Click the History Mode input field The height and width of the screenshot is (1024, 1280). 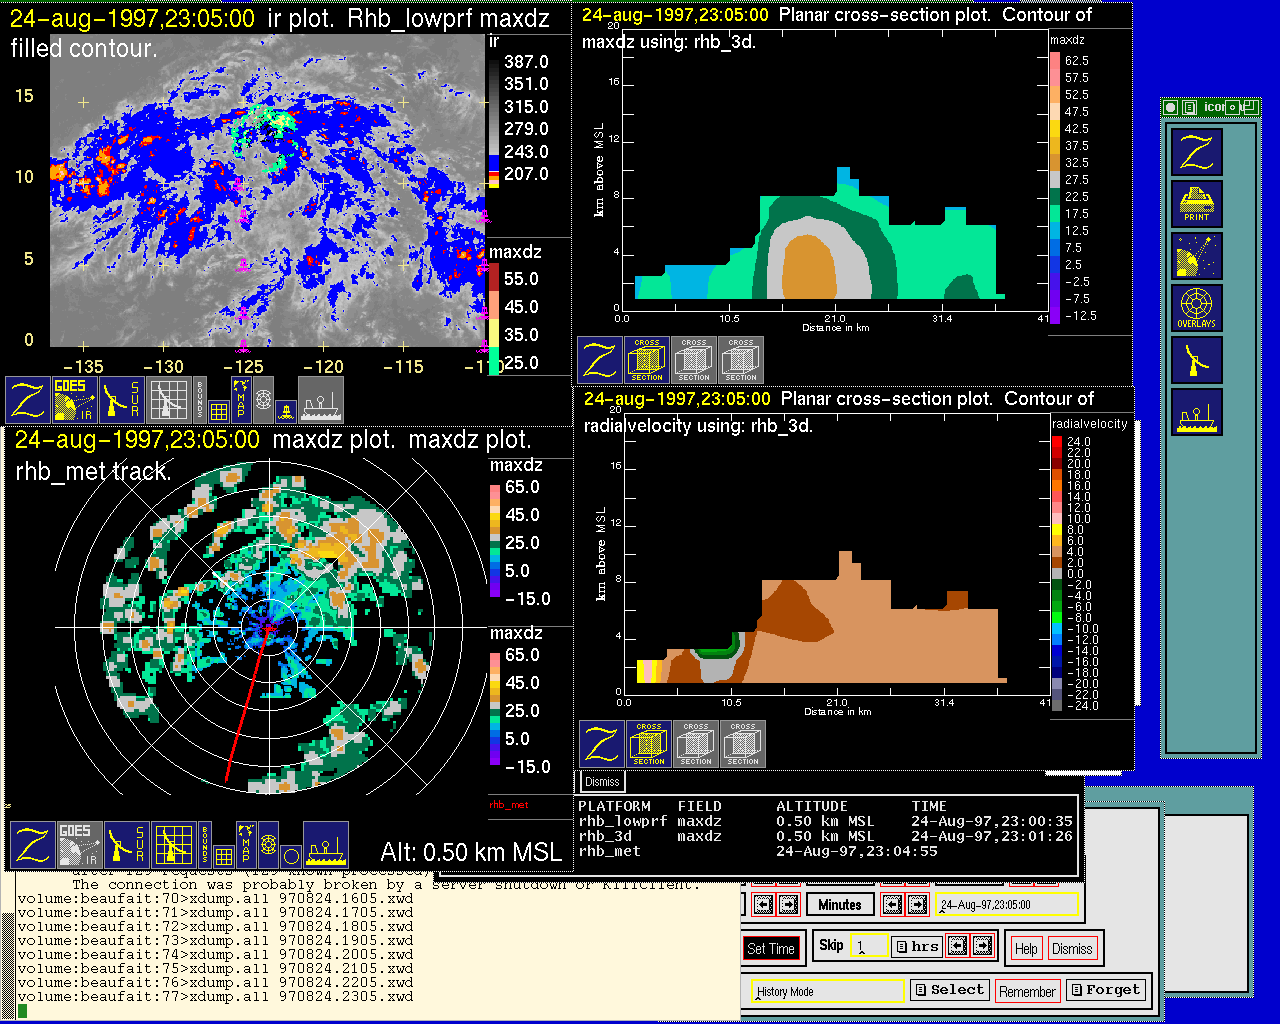[828, 991]
